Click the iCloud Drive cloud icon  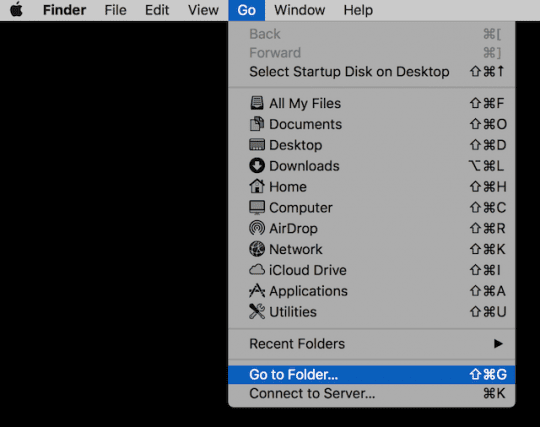click(x=257, y=270)
